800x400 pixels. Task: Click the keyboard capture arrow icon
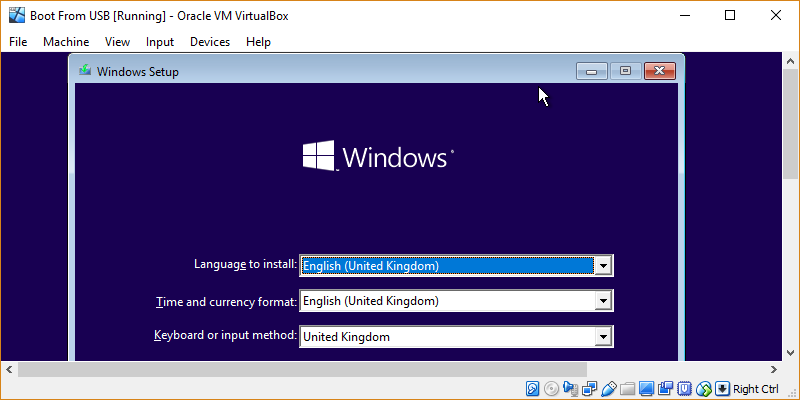(722, 389)
